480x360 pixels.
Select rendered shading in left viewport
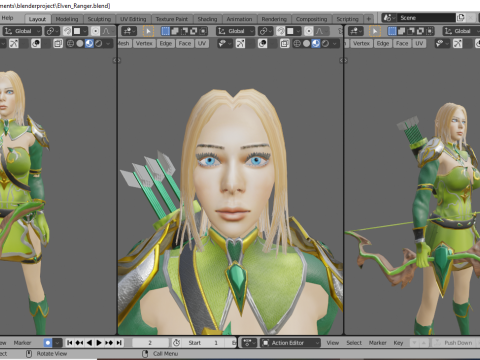[x=99, y=43]
